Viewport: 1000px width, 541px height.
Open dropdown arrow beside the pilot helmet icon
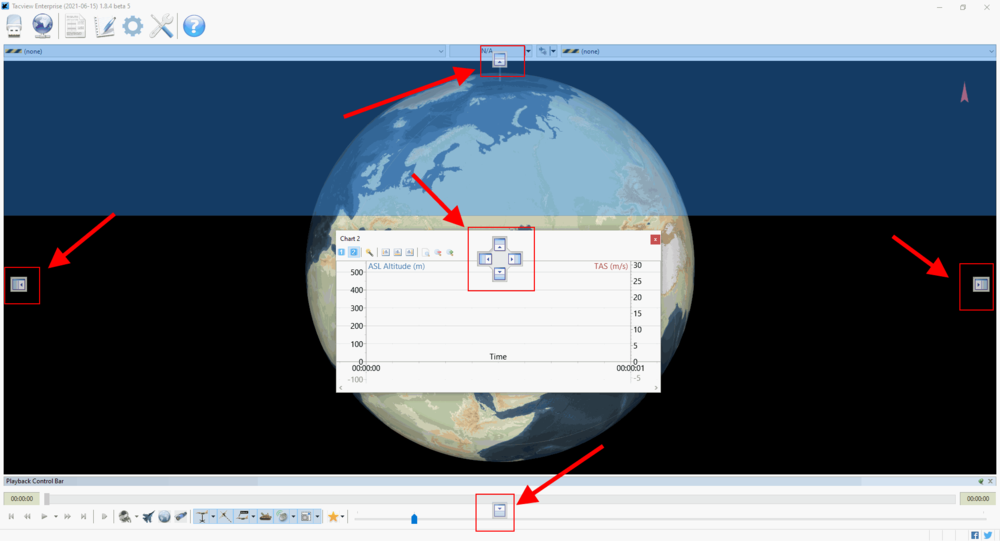click(x=136, y=516)
